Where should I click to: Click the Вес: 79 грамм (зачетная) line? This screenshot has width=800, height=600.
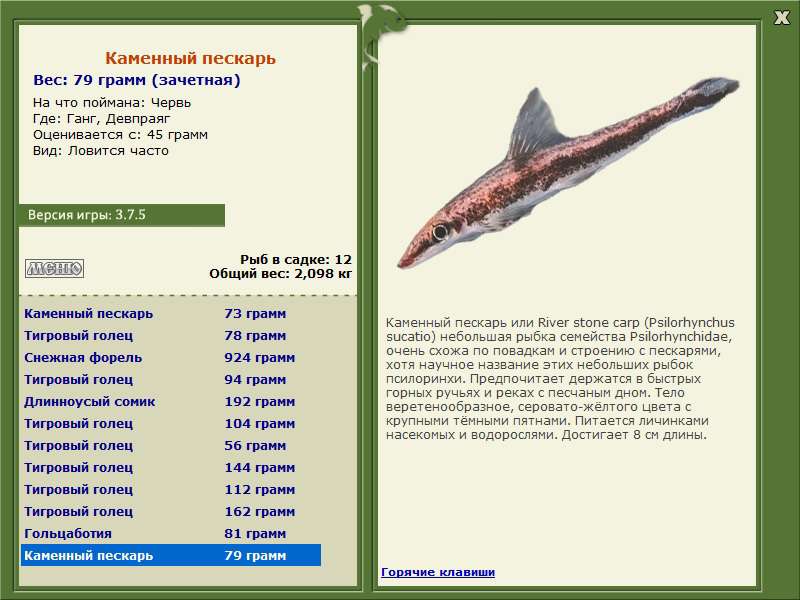coord(137,81)
